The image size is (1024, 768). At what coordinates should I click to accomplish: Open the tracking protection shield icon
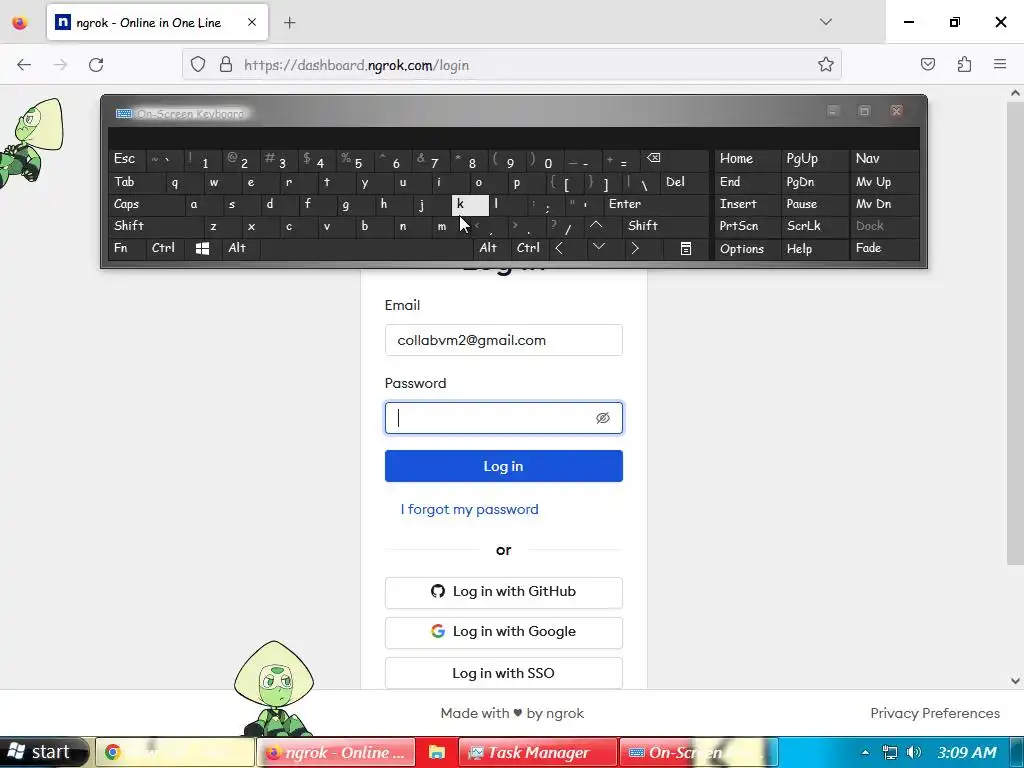click(198, 65)
